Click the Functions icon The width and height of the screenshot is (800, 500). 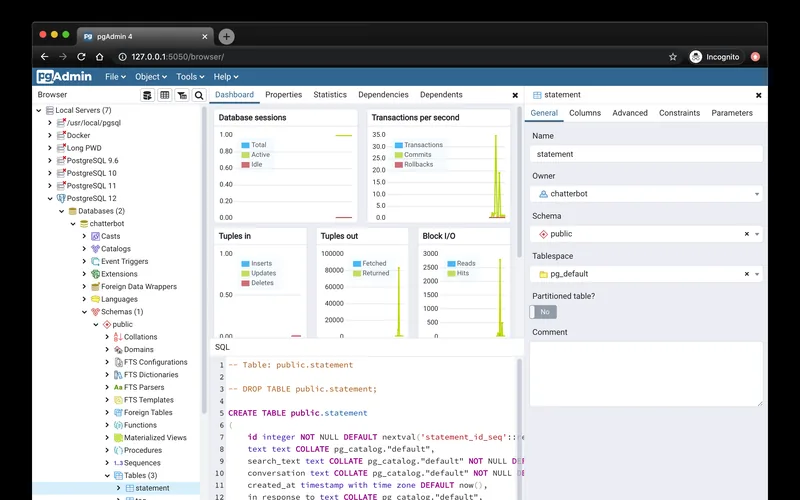click(118, 425)
